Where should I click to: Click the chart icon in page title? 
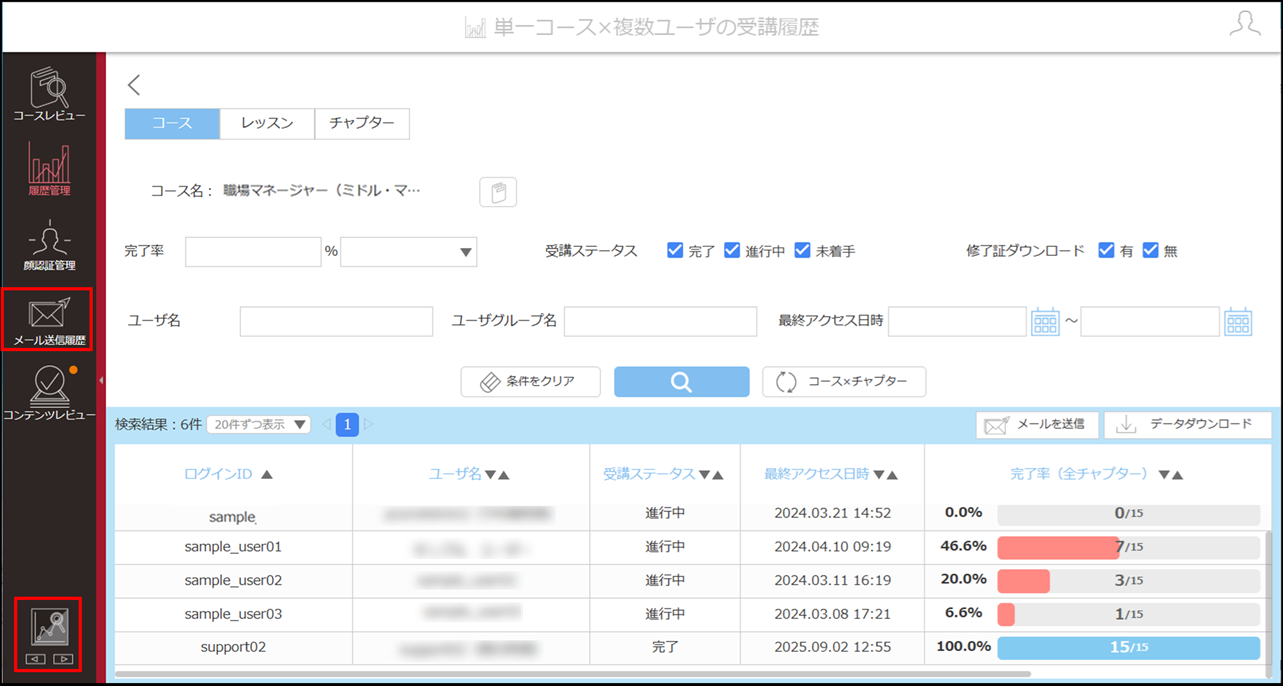point(475,27)
